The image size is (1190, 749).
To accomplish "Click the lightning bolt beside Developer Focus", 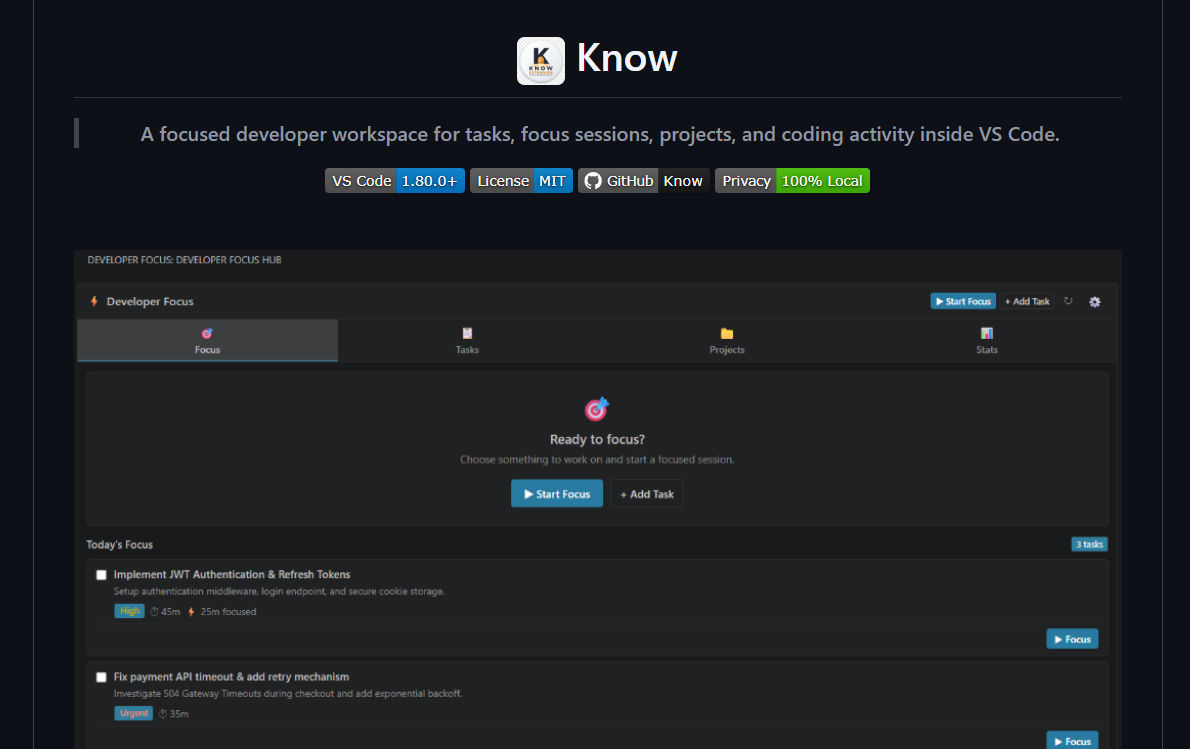I will 94,301.
